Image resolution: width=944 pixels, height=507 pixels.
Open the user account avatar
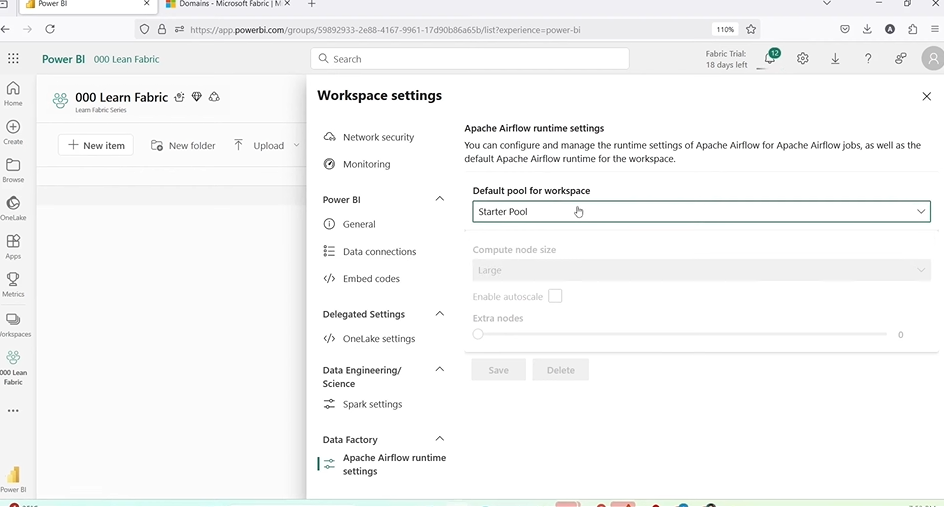point(933,58)
